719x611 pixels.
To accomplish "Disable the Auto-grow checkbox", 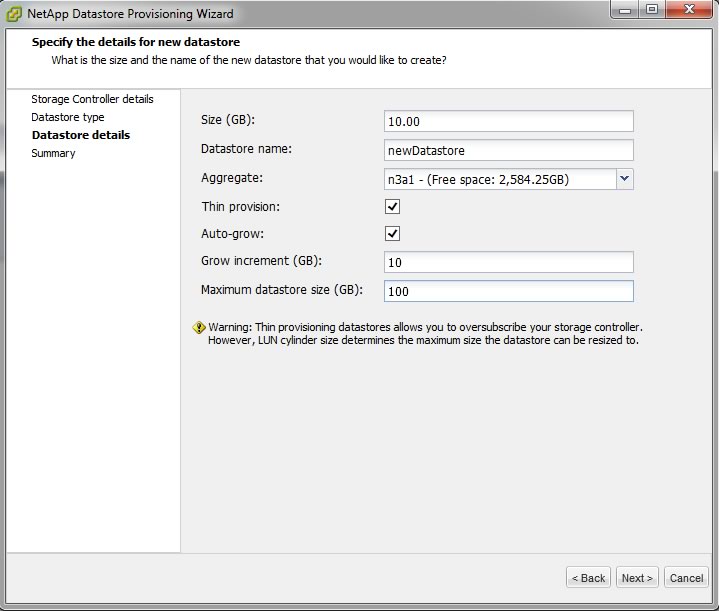I will (393, 234).
